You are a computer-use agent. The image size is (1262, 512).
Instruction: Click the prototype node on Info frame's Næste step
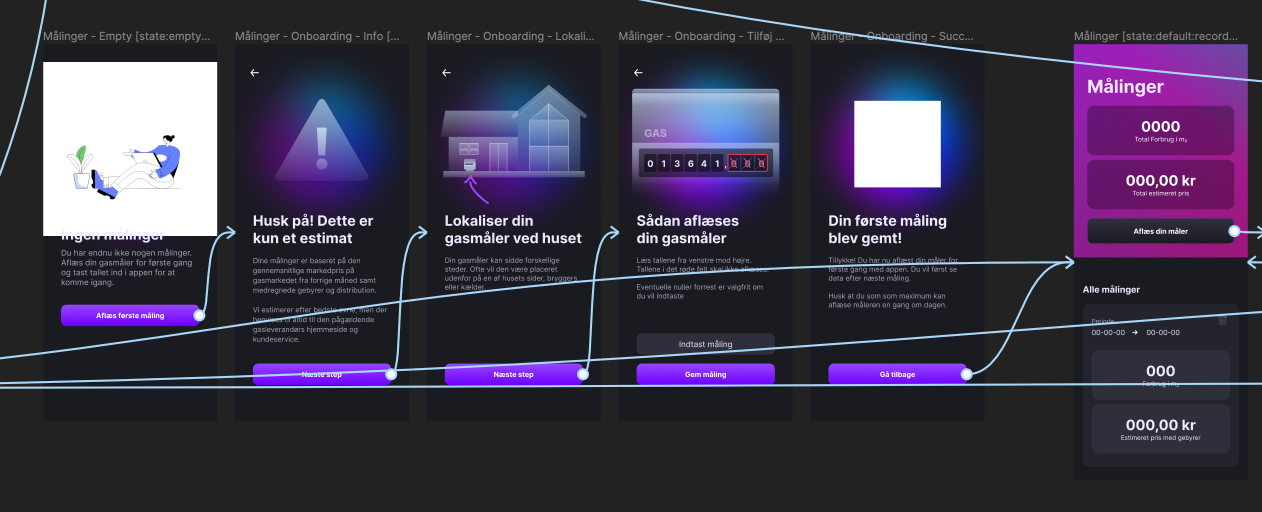tap(391, 374)
